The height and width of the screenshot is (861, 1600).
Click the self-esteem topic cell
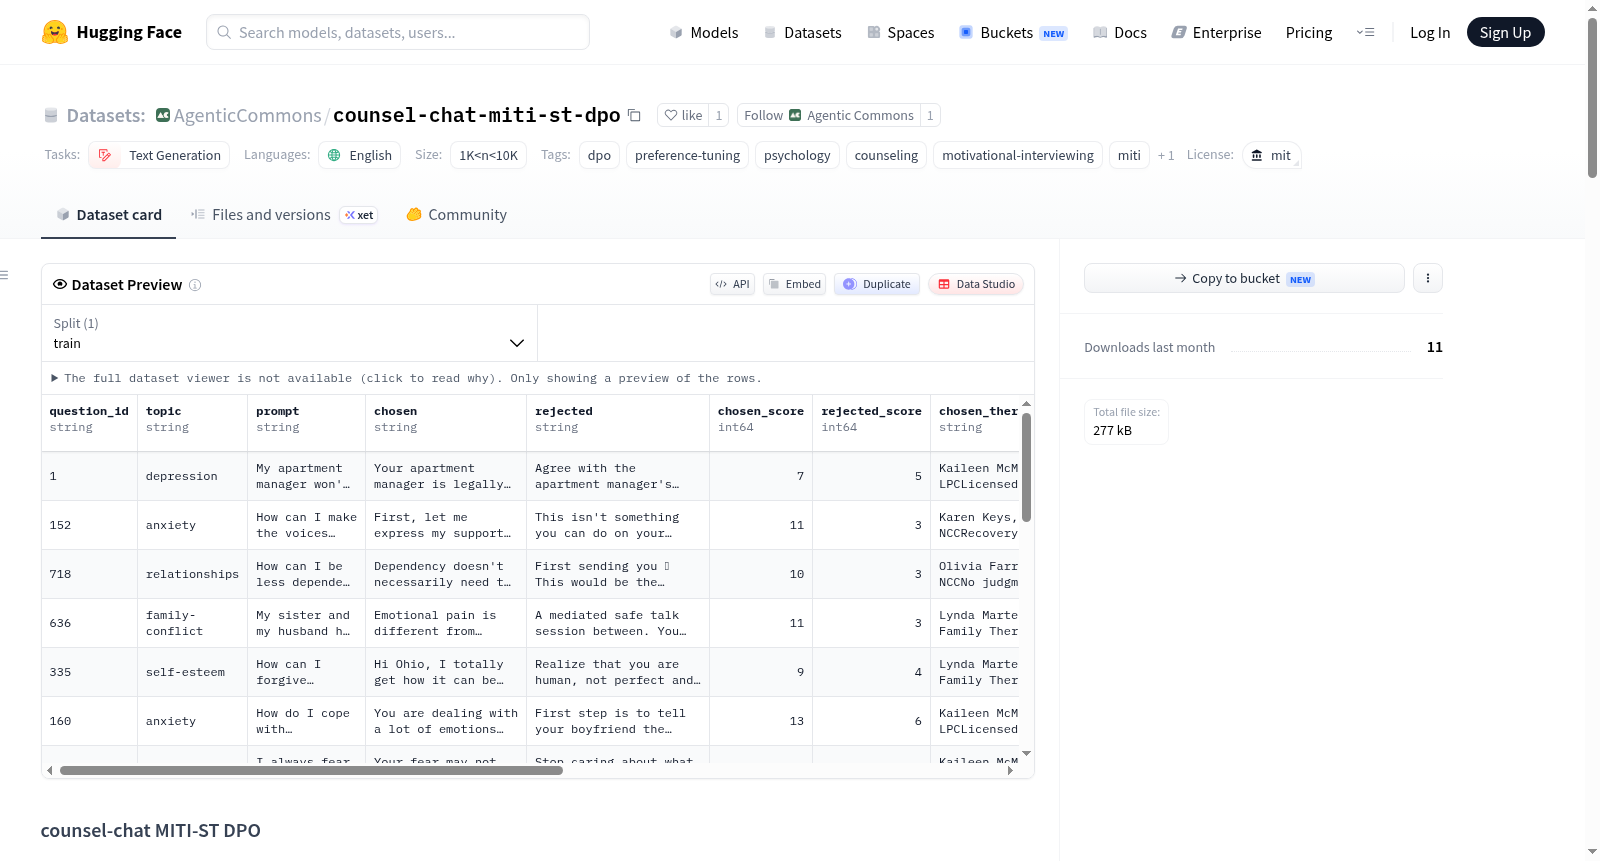point(192,672)
